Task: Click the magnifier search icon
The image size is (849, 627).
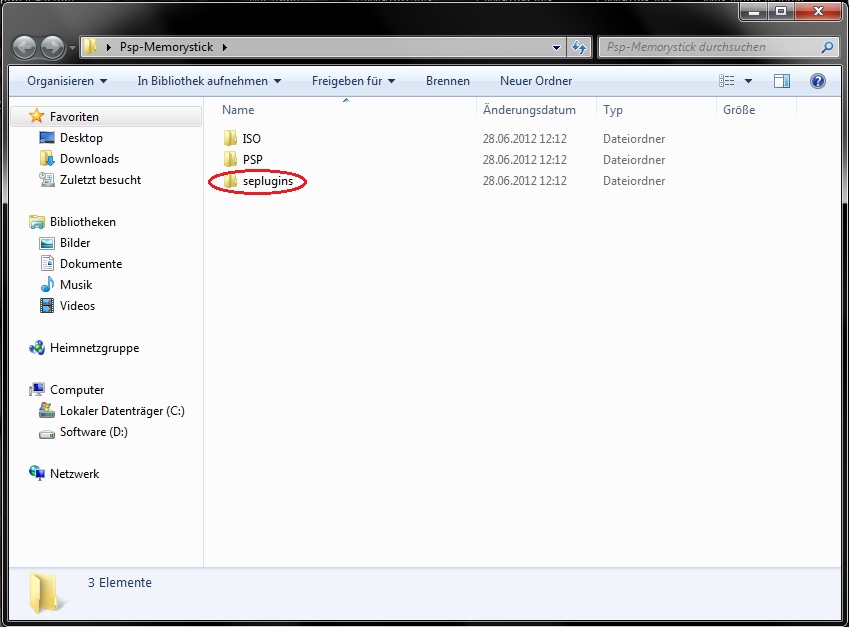Action: [827, 48]
